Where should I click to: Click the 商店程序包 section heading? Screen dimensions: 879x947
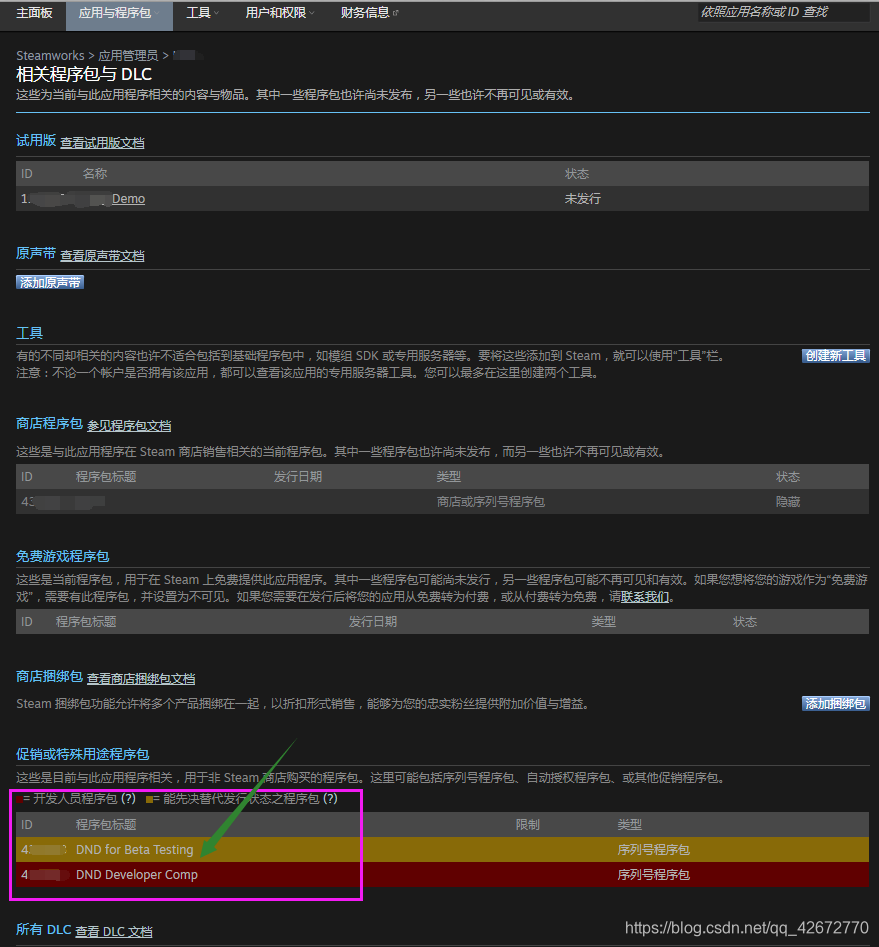pos(49,424)
